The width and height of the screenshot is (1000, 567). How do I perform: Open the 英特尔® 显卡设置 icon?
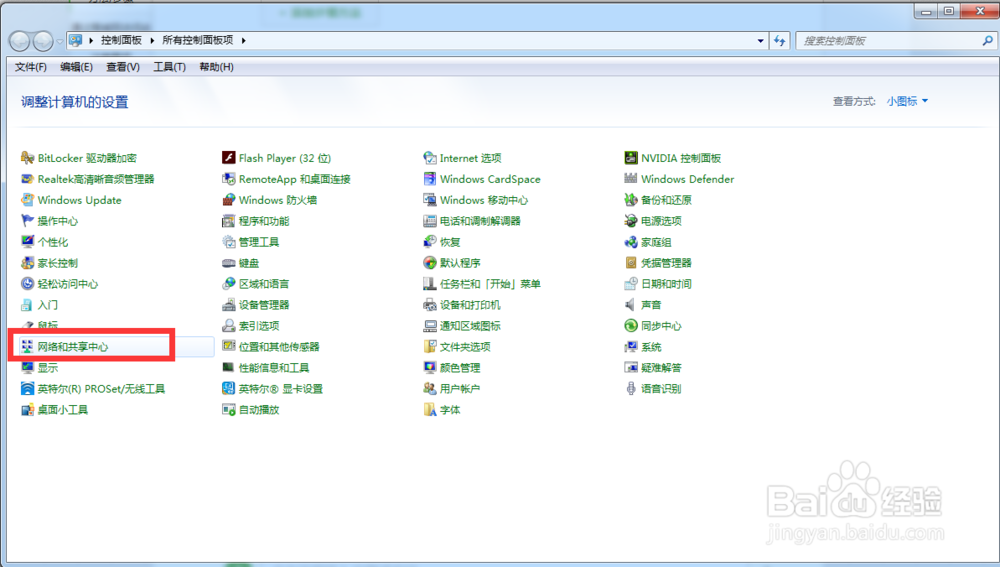coord(229,389)
